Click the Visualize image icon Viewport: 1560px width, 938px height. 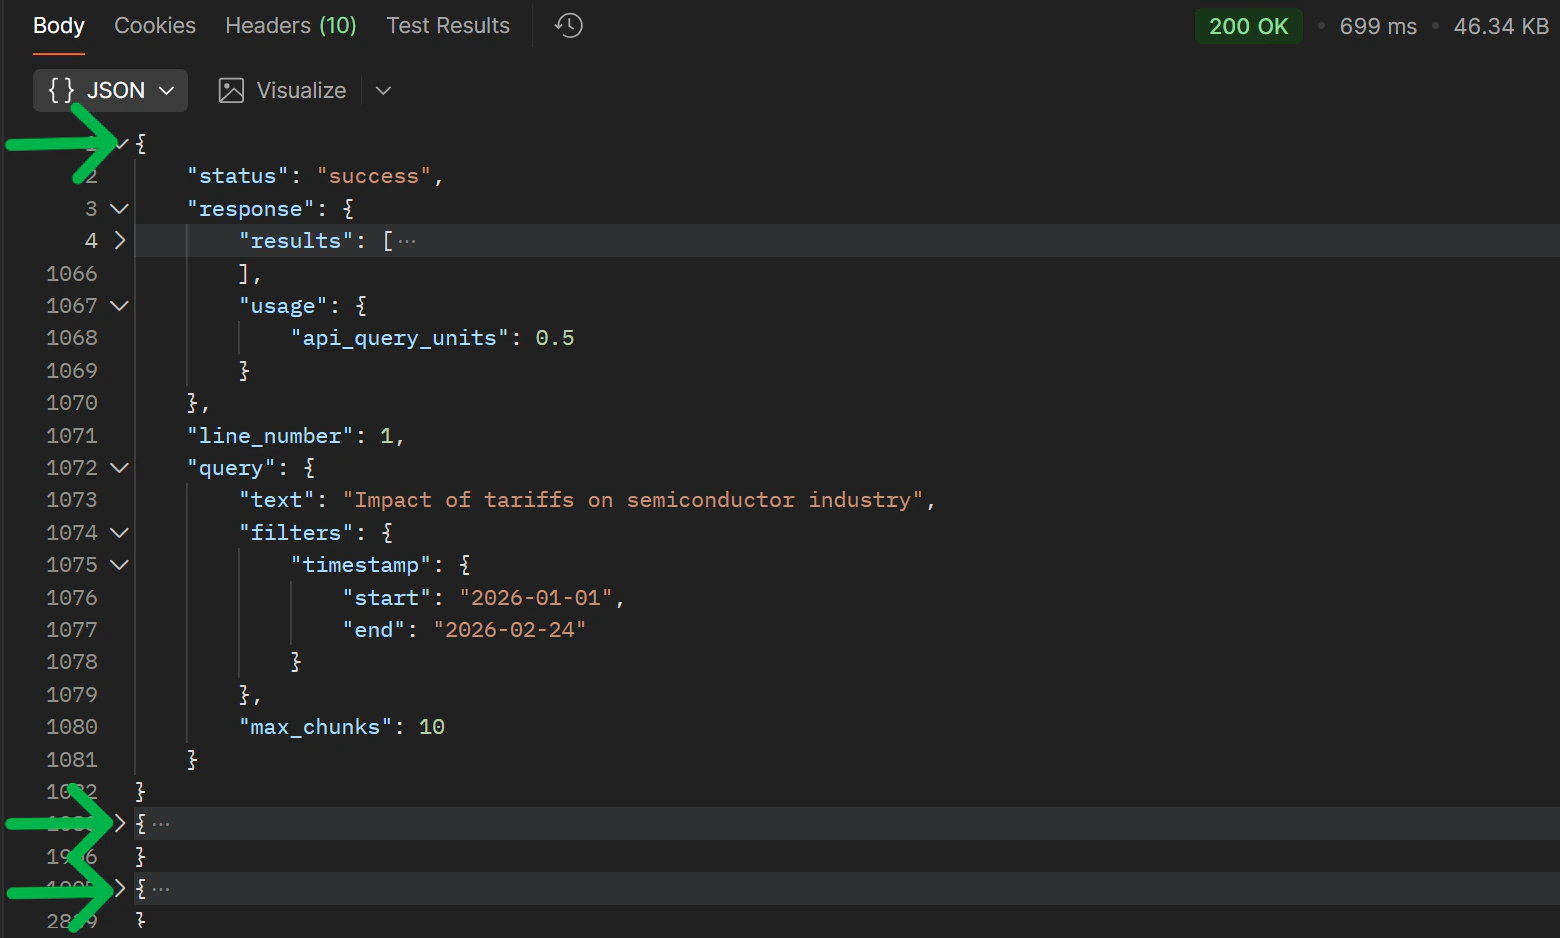[x=230, y=90]
